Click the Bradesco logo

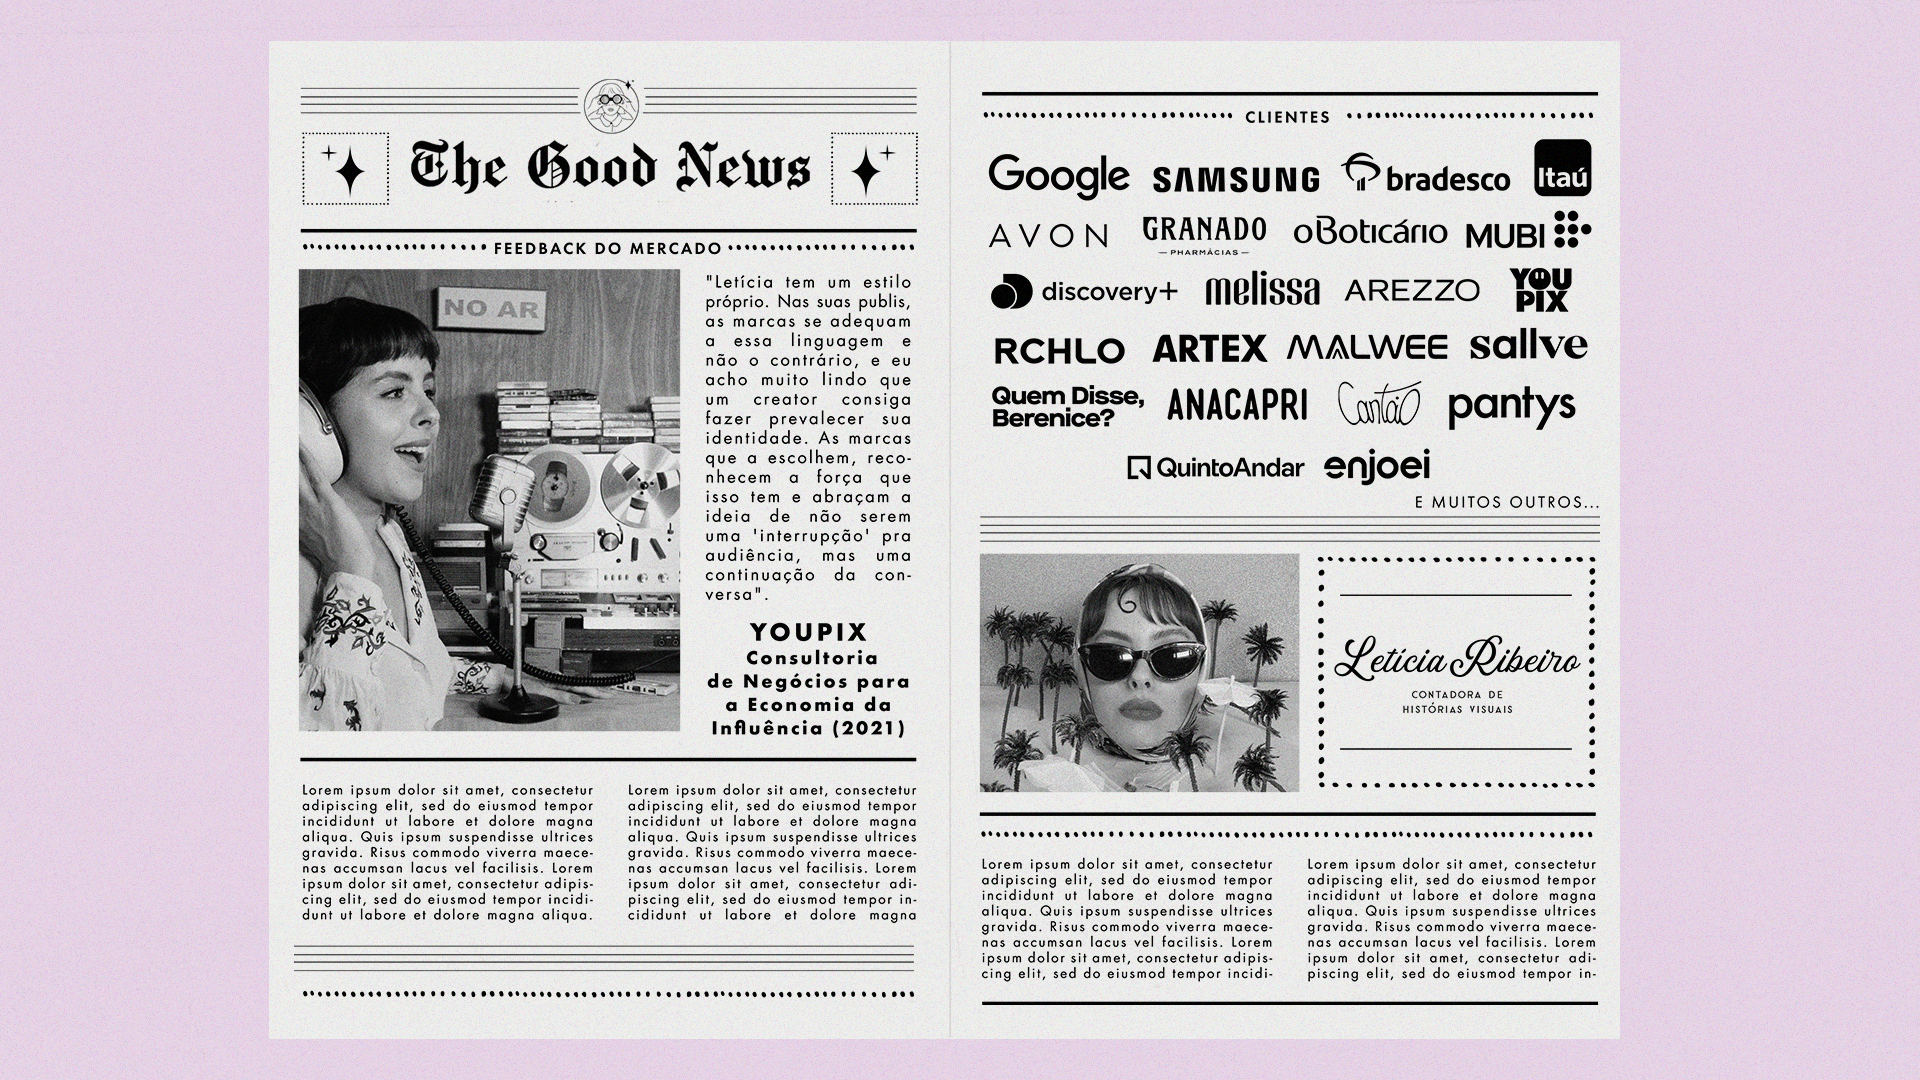point(1426,176)
